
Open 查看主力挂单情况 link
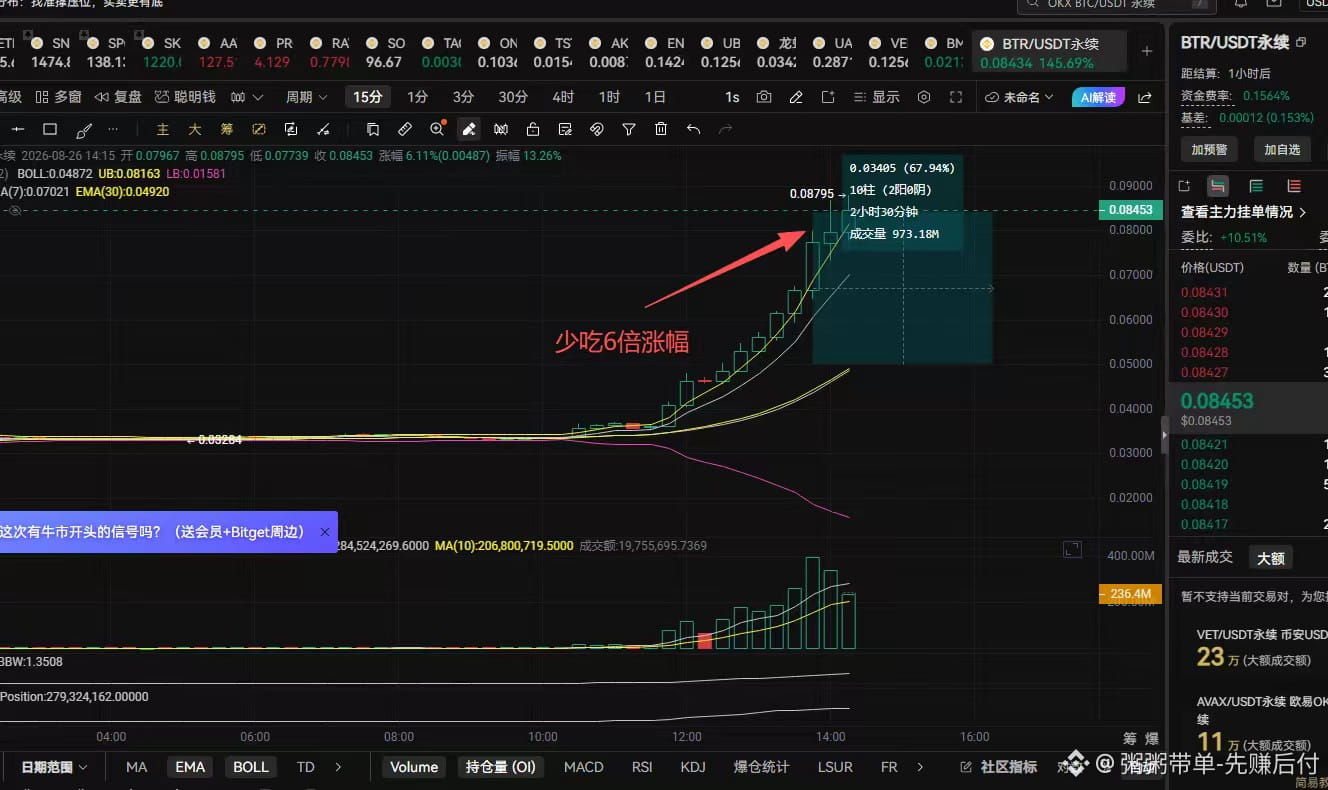[1244, 212]
